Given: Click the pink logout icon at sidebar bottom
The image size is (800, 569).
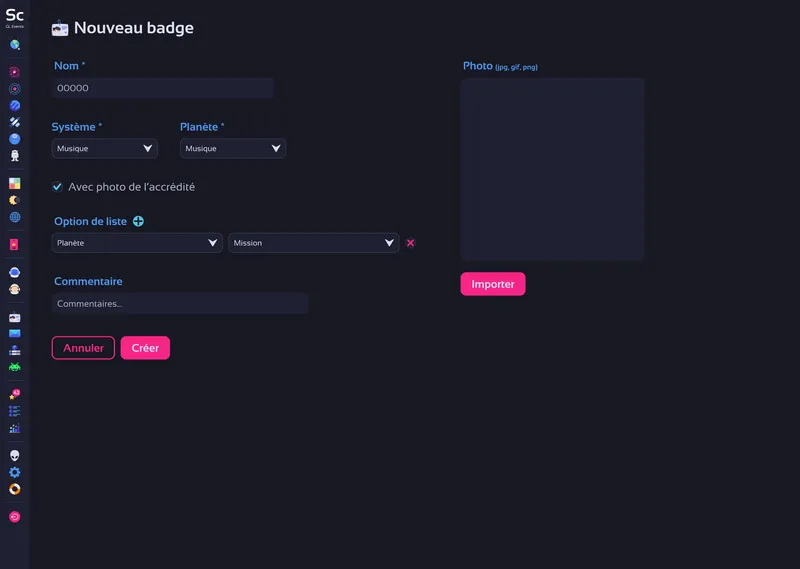Looking at the screenshot, I should point(15,517).
